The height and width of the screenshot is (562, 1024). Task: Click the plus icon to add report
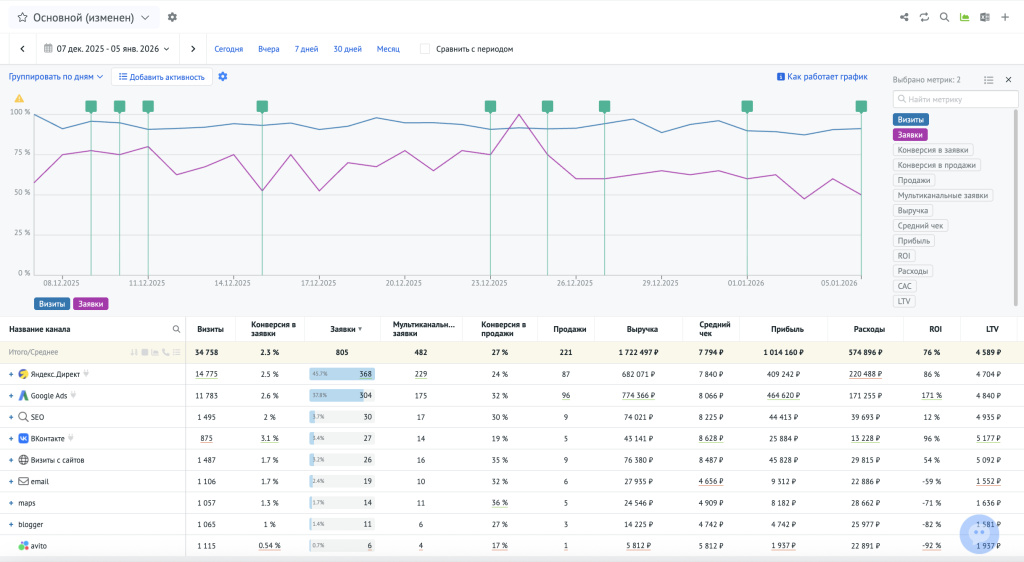(x=1005, y=17)
